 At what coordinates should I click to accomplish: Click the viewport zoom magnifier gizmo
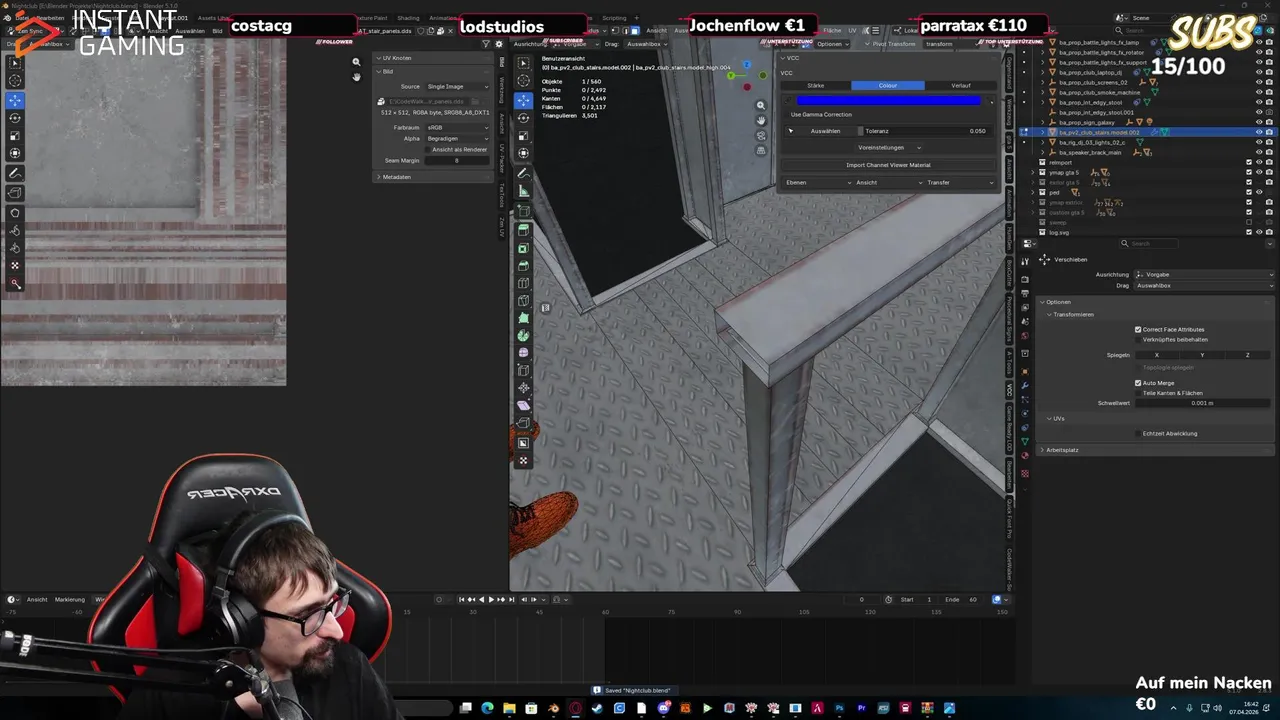pos(760,105)
